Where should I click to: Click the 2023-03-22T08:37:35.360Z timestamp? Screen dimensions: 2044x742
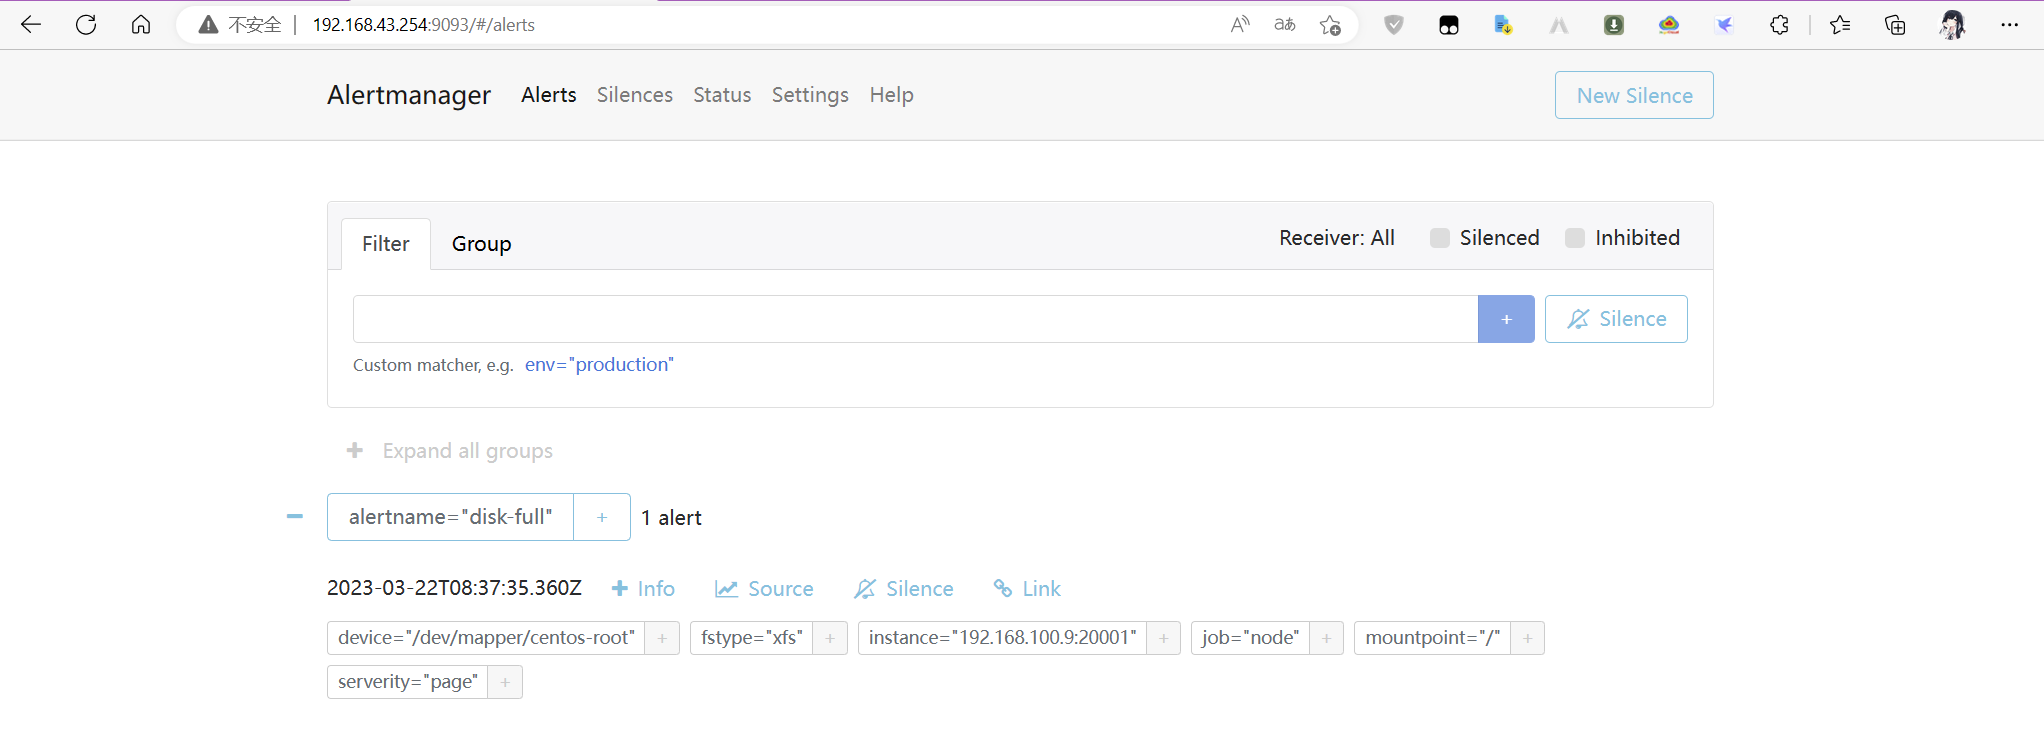pos(454,588)
